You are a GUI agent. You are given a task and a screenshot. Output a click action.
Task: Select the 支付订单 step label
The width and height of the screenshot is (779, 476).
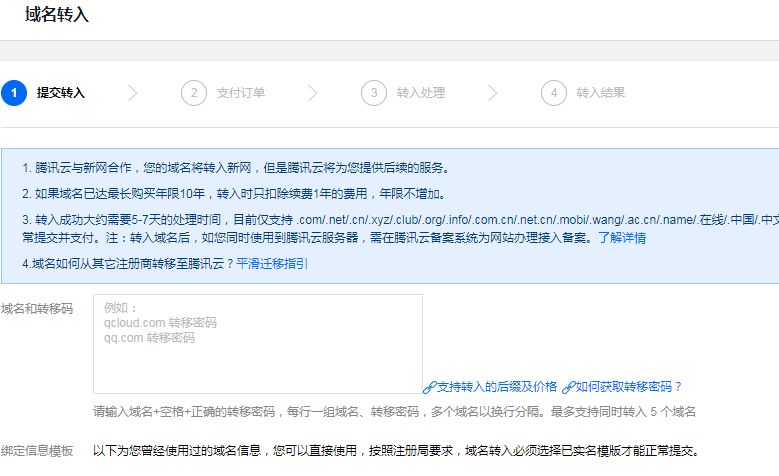pyautogui.click(x=241, y=93)
